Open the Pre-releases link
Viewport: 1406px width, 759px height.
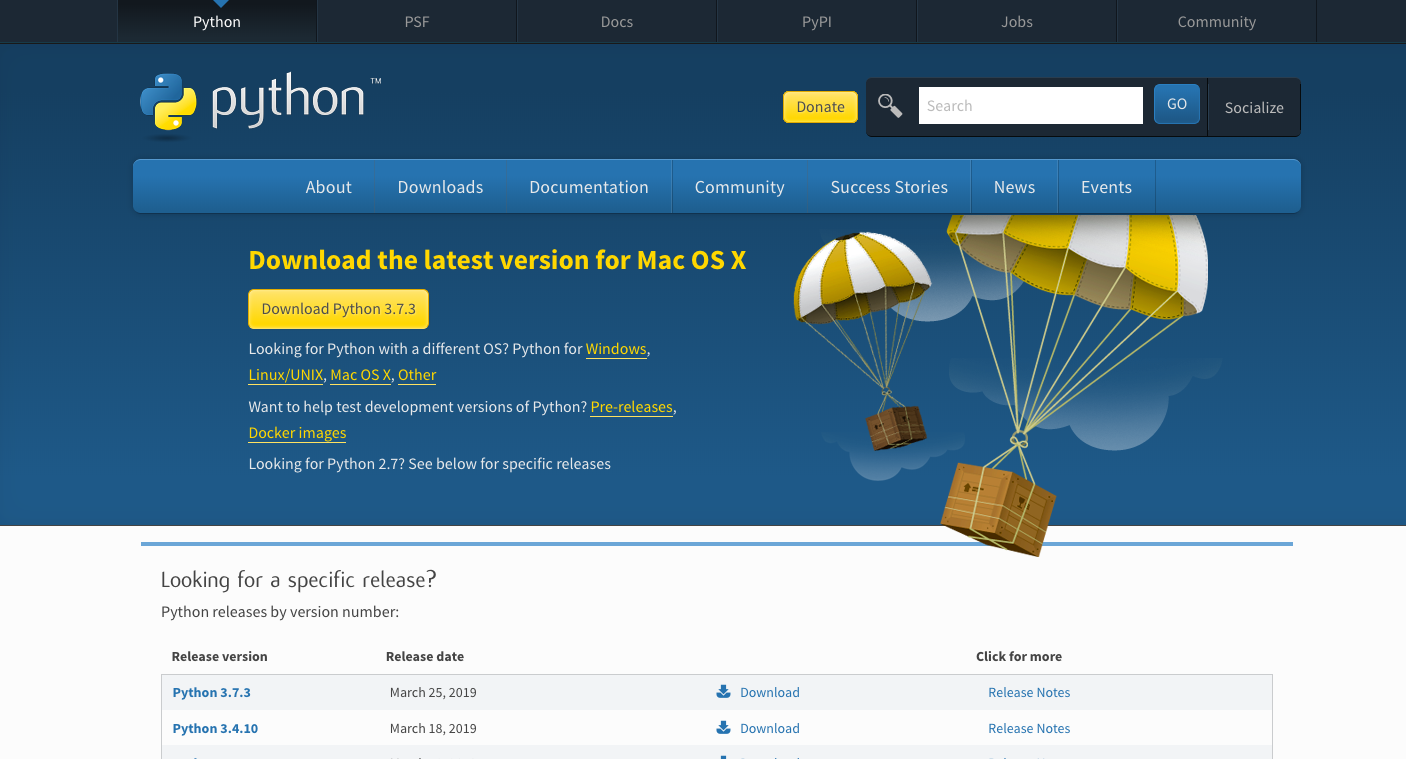click(x=632, y=407)
